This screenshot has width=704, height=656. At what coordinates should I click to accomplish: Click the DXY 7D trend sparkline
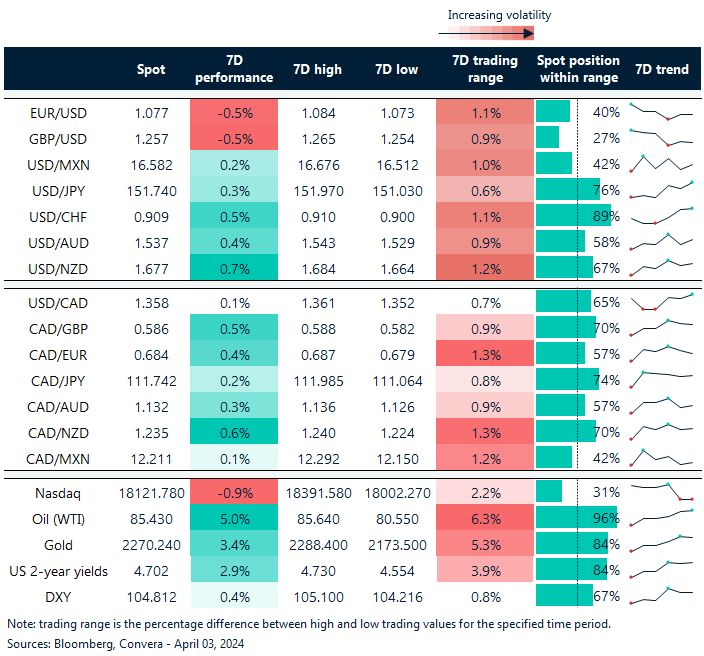pos(661,597)
